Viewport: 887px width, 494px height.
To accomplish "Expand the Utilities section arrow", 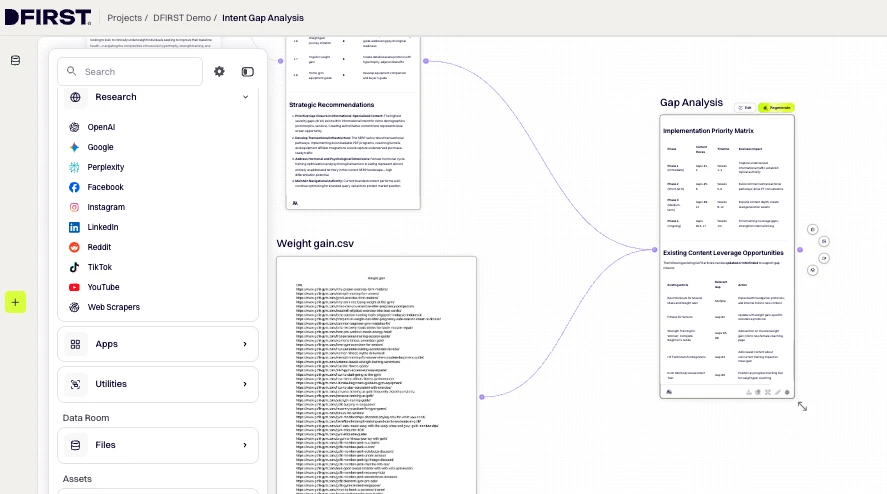I will (245, 384).
